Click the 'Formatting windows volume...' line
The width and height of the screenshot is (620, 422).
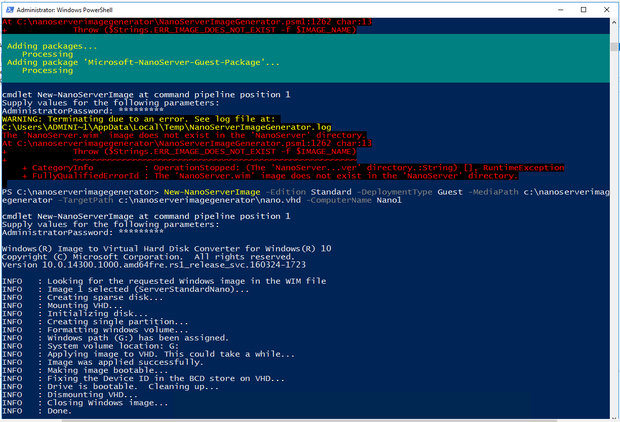click(95, 330)
